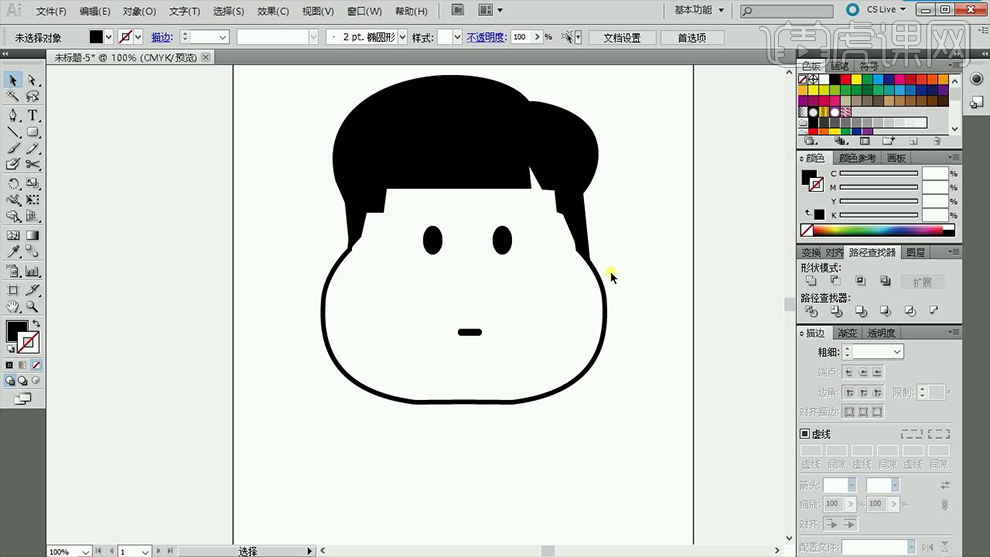Open the 粗细 stroke weight dropdown
Viewport: 990px width, 557px height.
897,352
